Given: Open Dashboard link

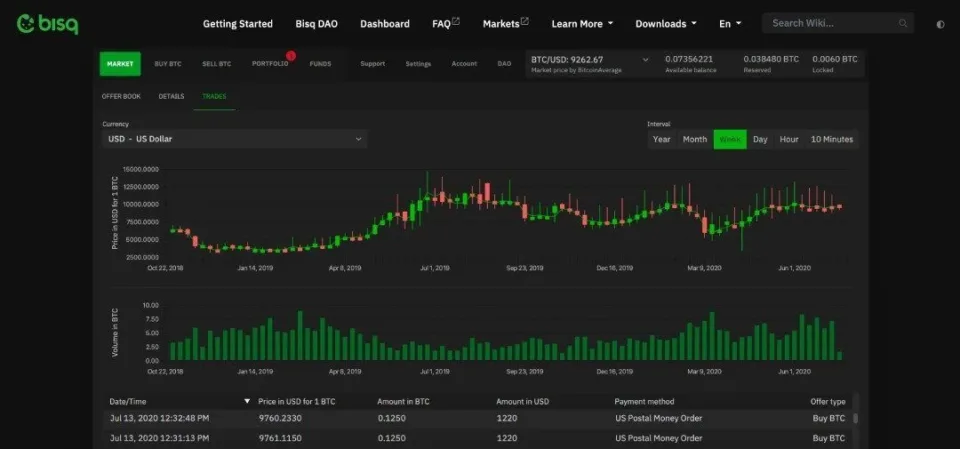Looking at the screenshot, I should [384, 24].
